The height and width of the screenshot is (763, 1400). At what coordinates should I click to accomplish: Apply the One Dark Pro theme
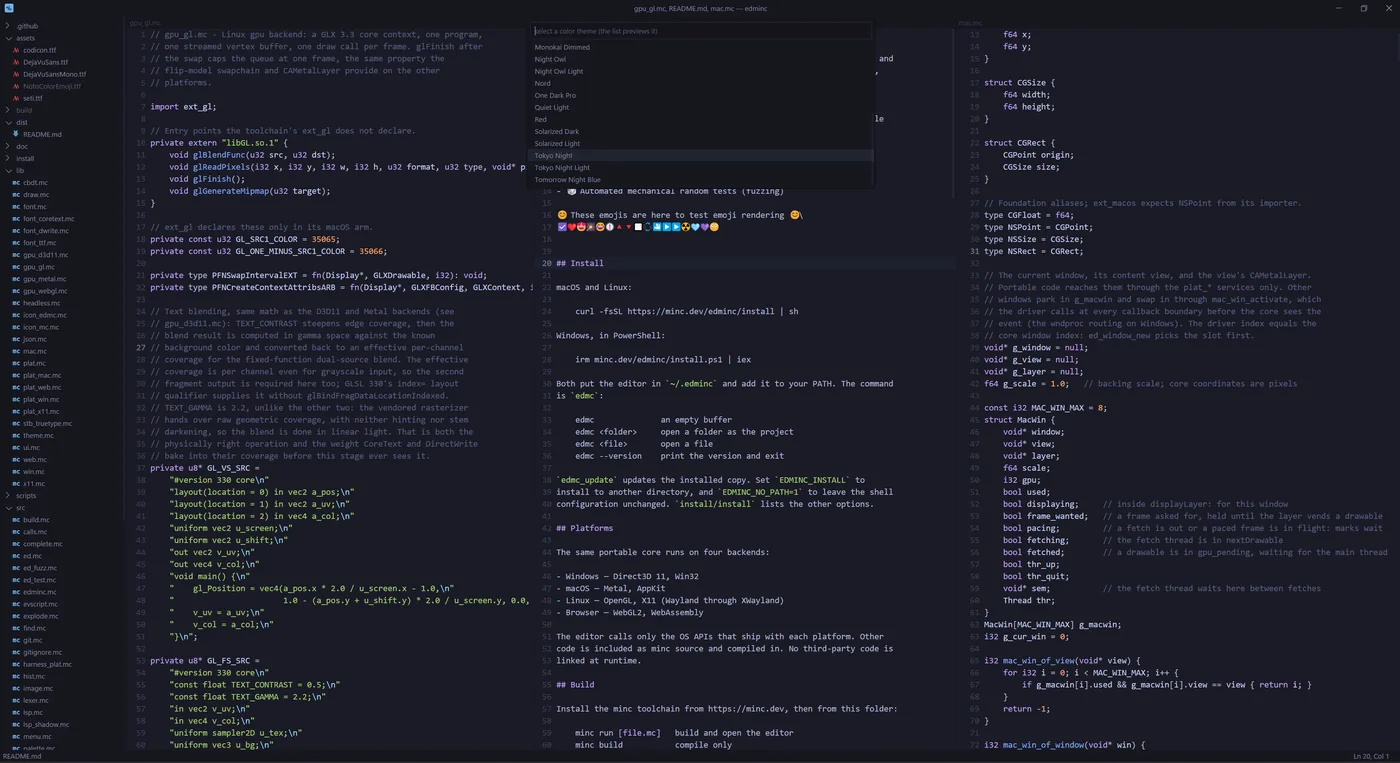(700, 95)
